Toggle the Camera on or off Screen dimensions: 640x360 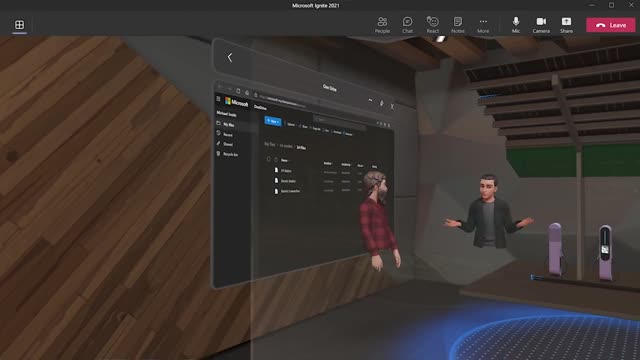[541, 25]
